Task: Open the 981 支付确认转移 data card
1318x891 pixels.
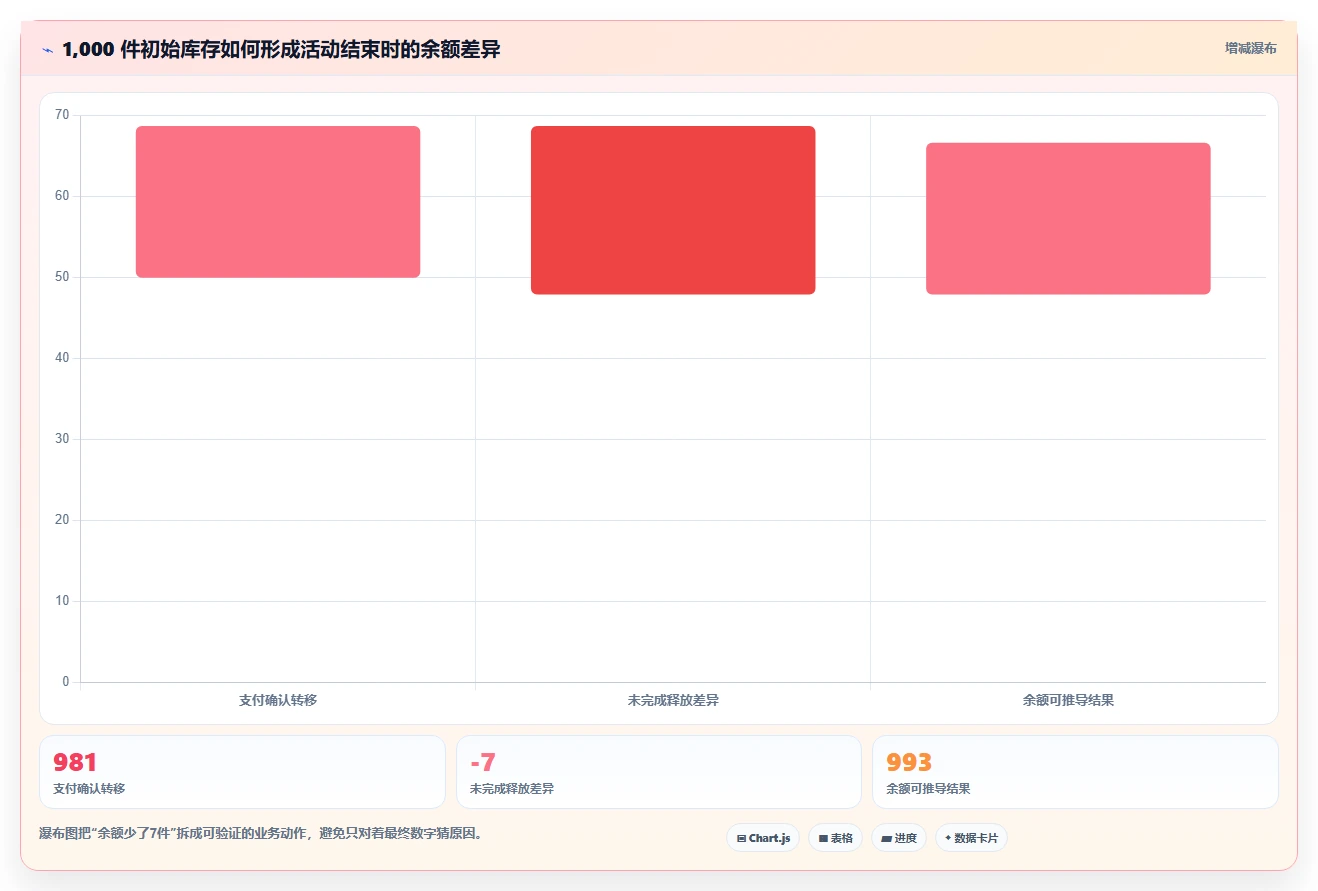Action: [242, 772]
